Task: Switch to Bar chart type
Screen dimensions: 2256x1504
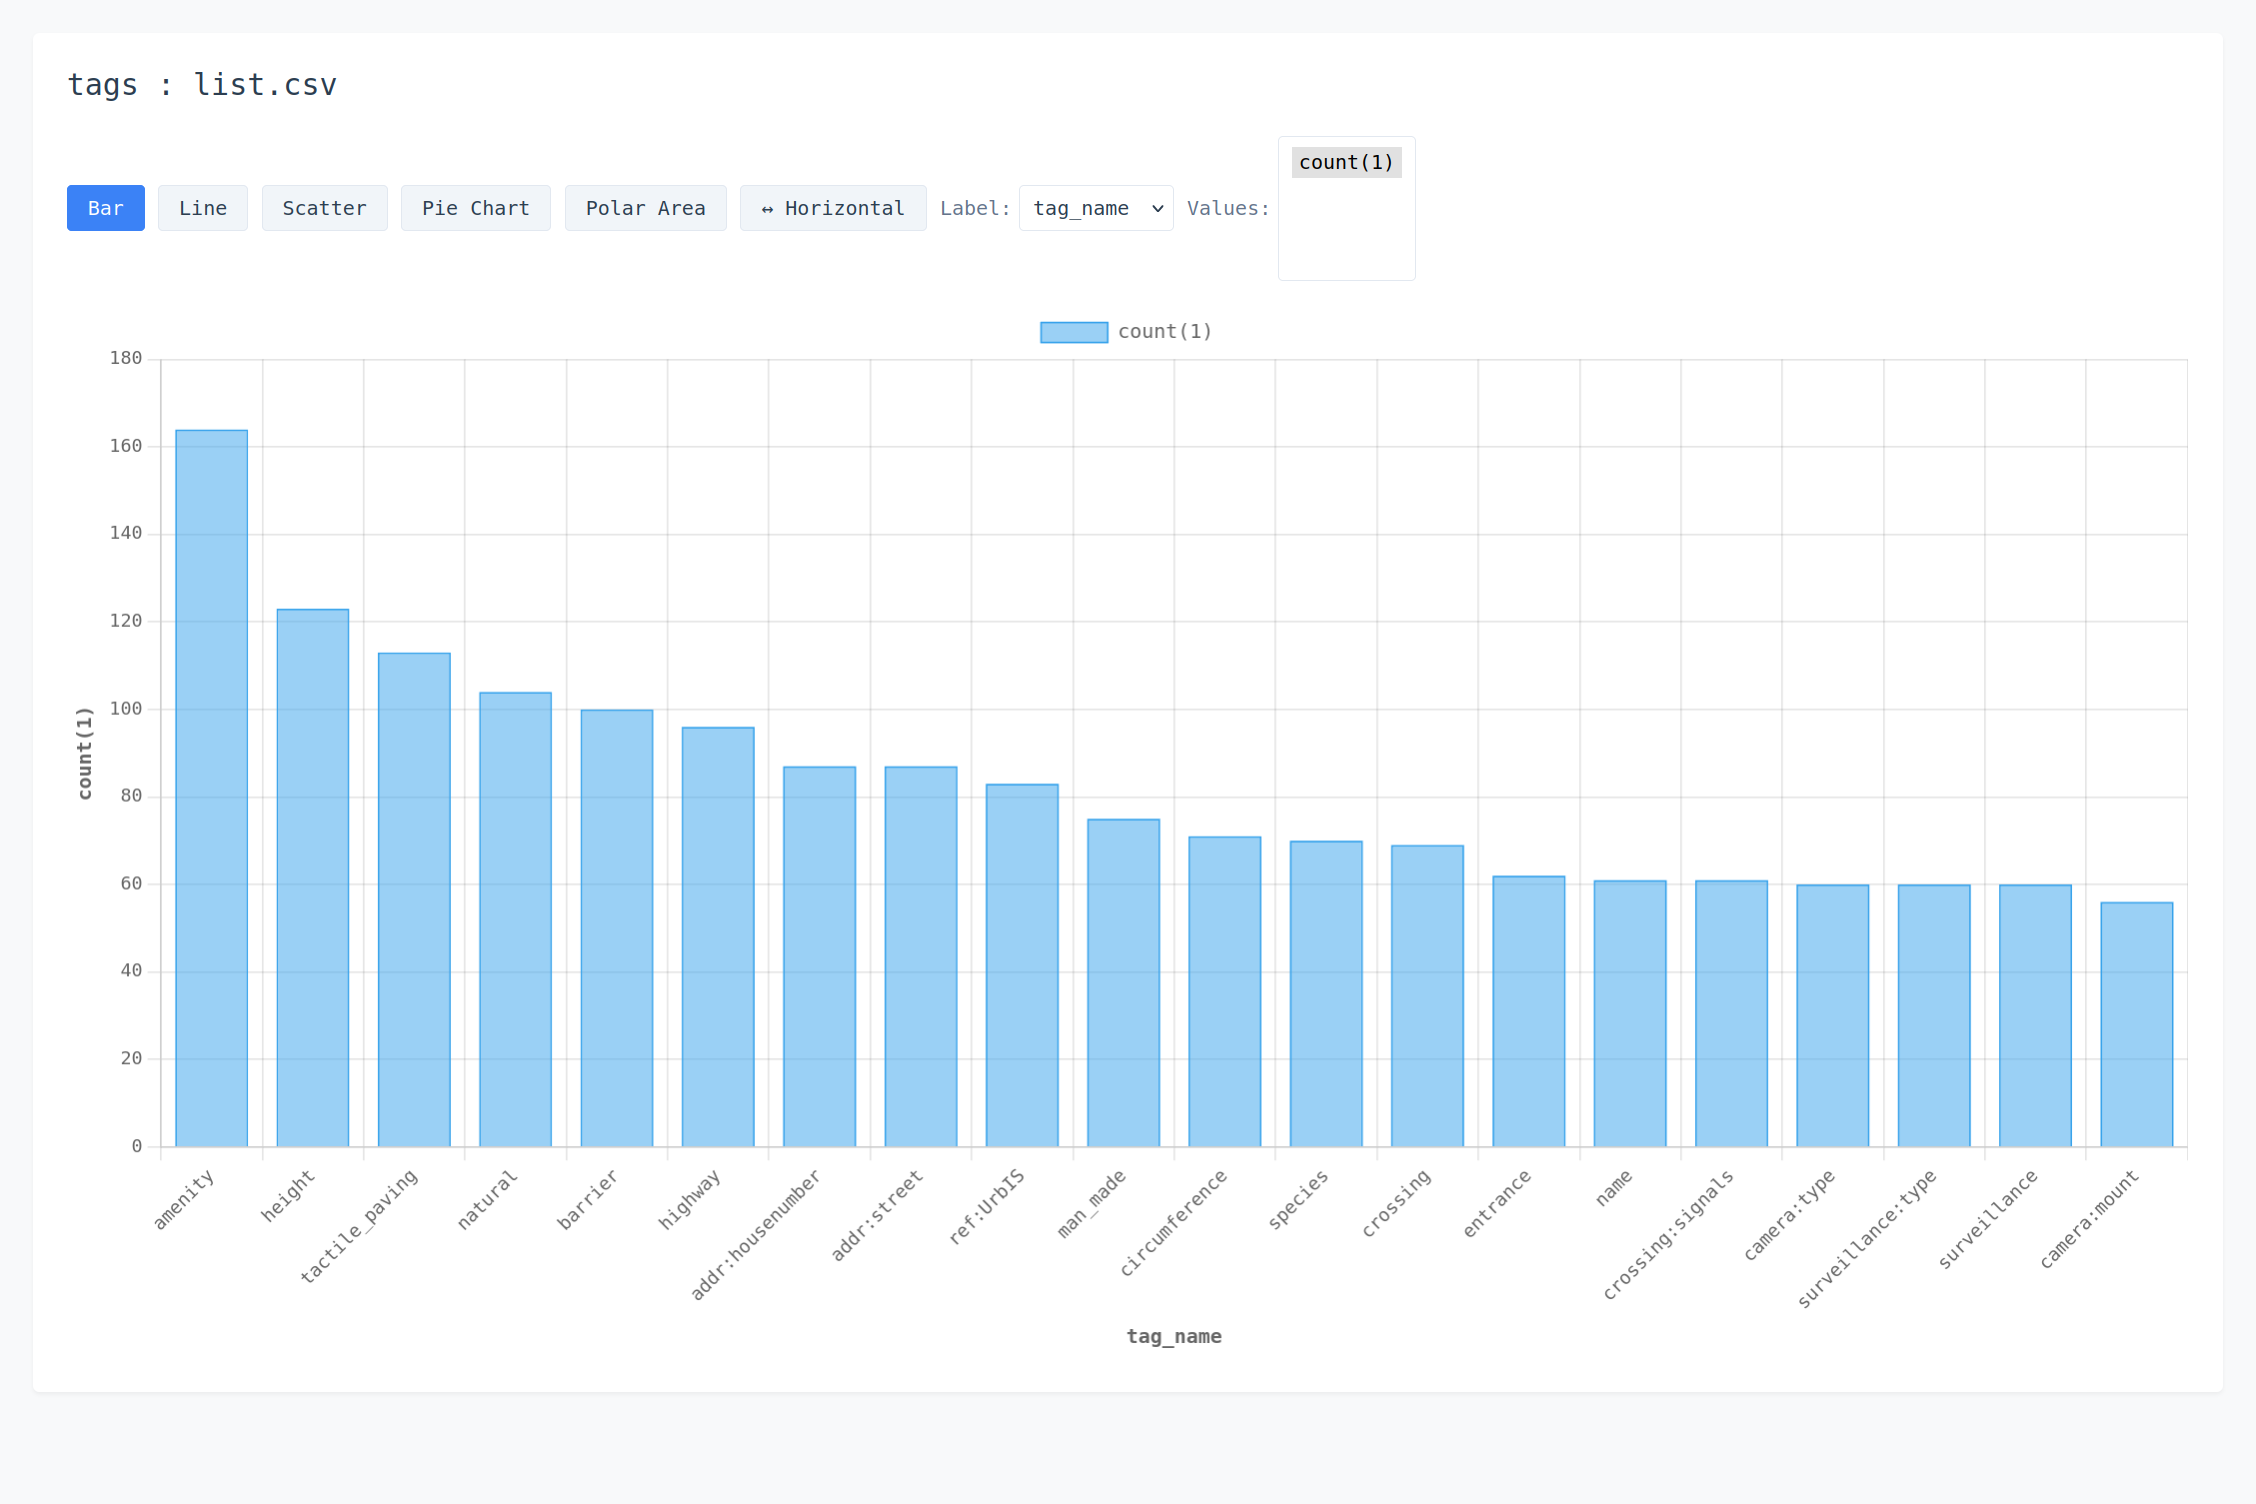Action: (x=105, y=208)
